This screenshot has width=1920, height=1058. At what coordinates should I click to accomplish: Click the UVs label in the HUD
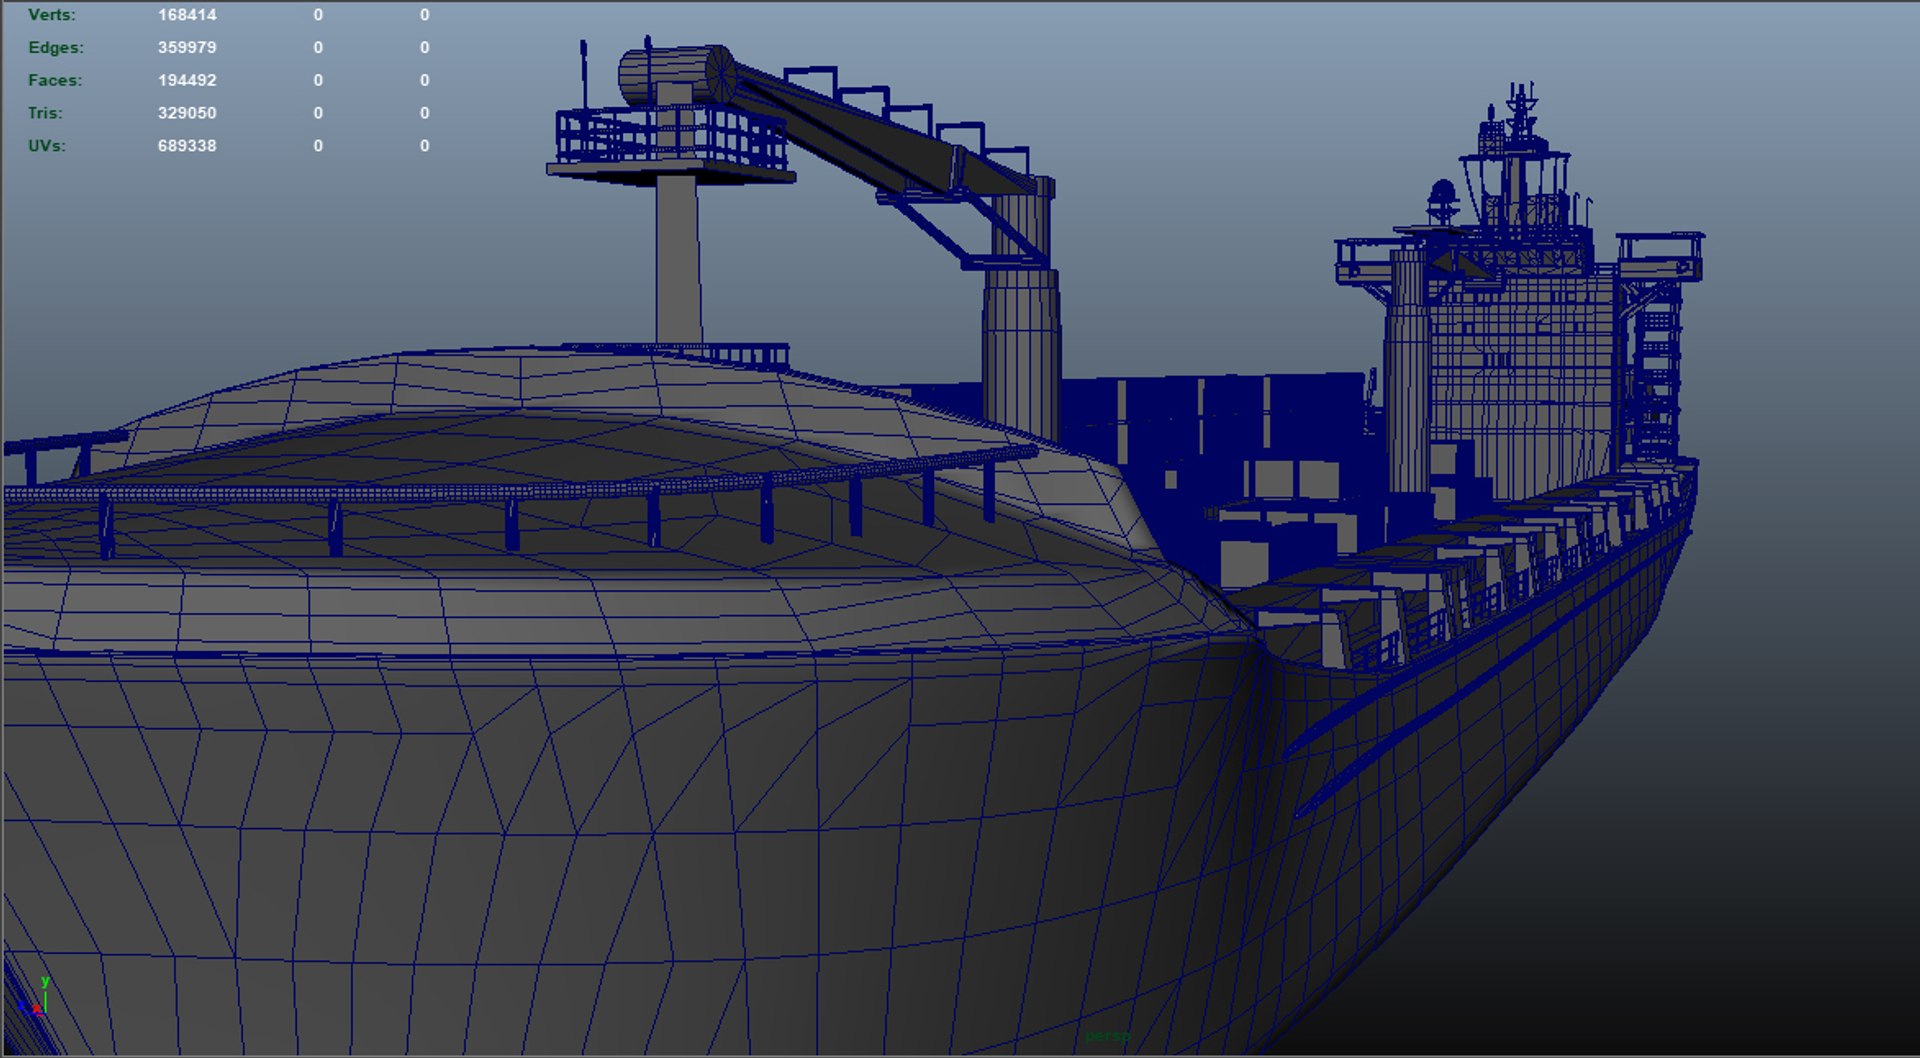click(x=47, y=145)
